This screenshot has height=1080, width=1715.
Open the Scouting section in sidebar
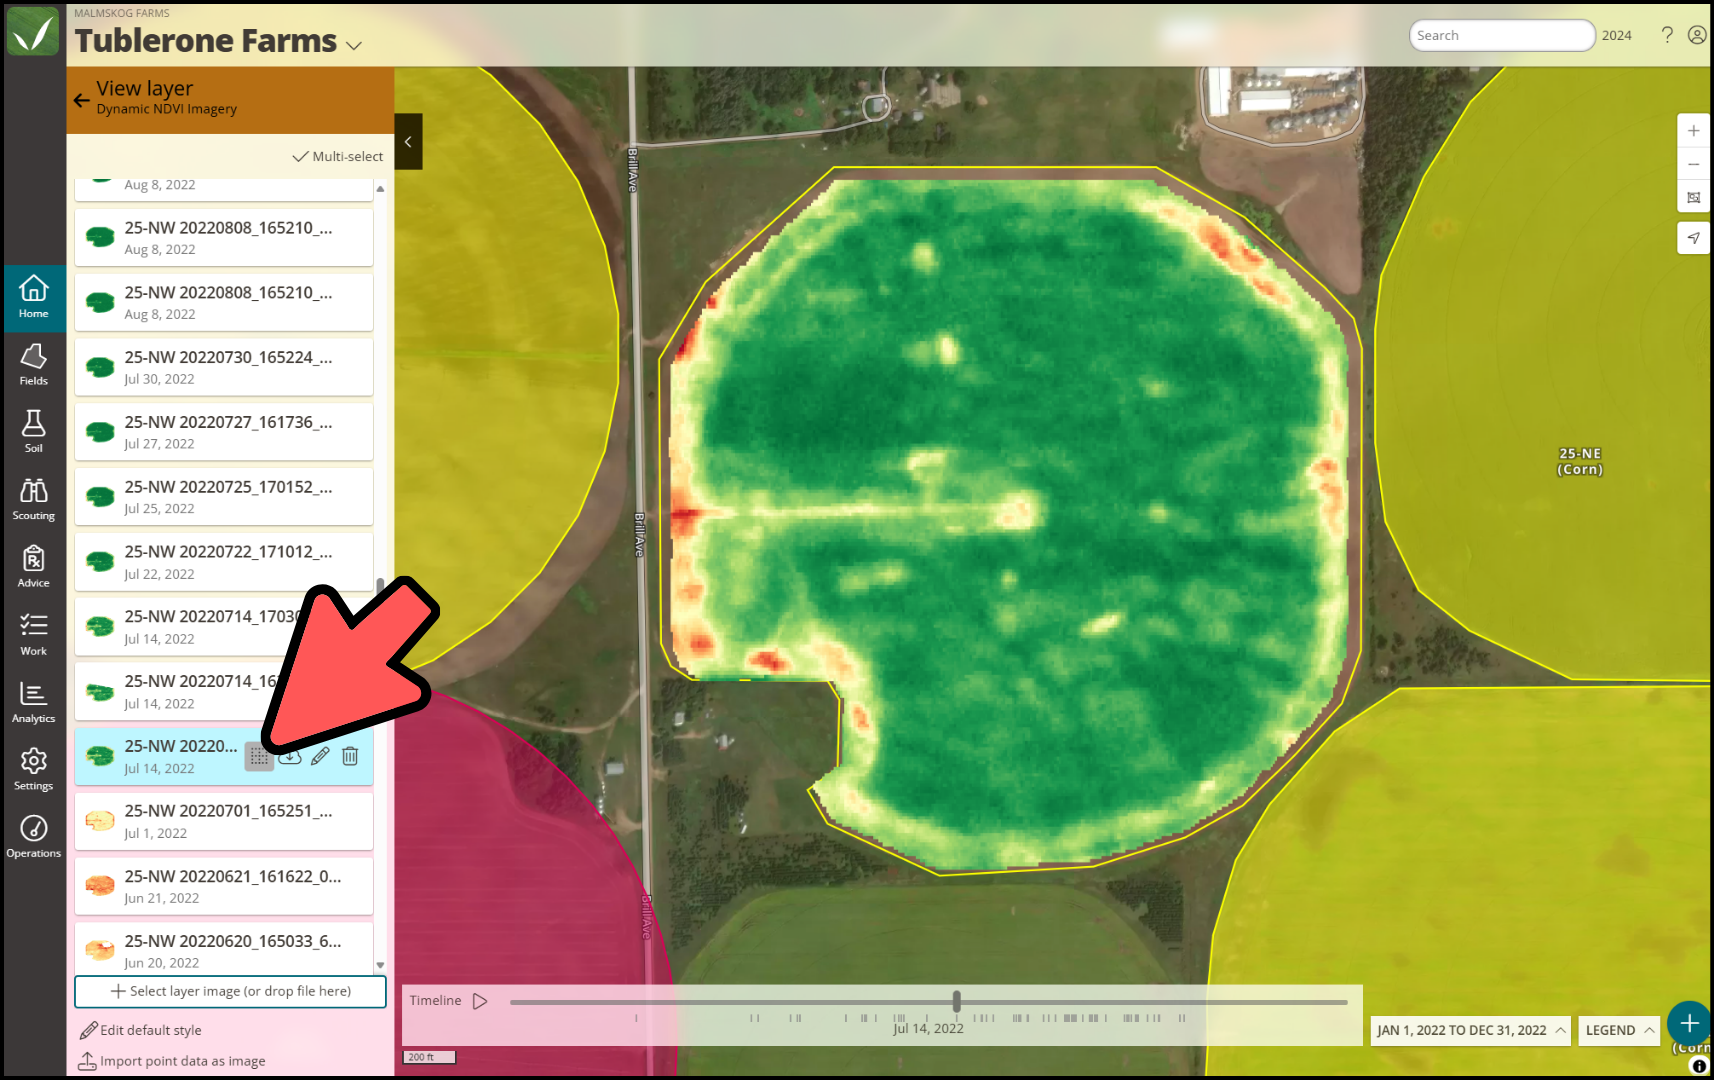pos(33,499)
